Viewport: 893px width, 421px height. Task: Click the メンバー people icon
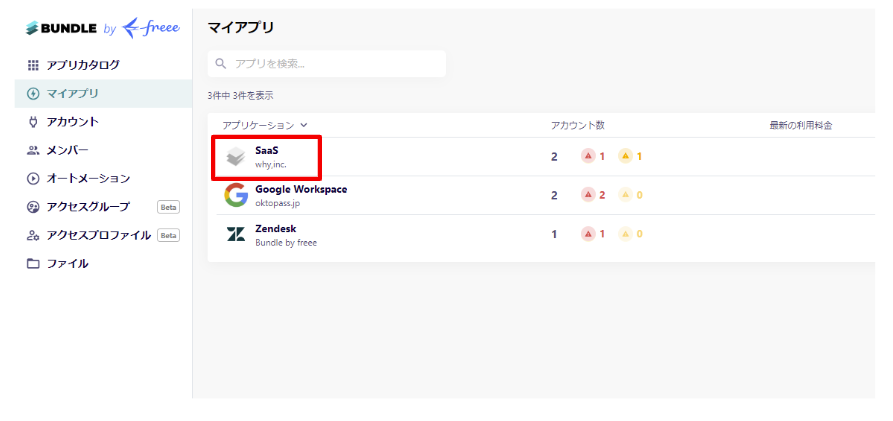(x=33, y=150)
